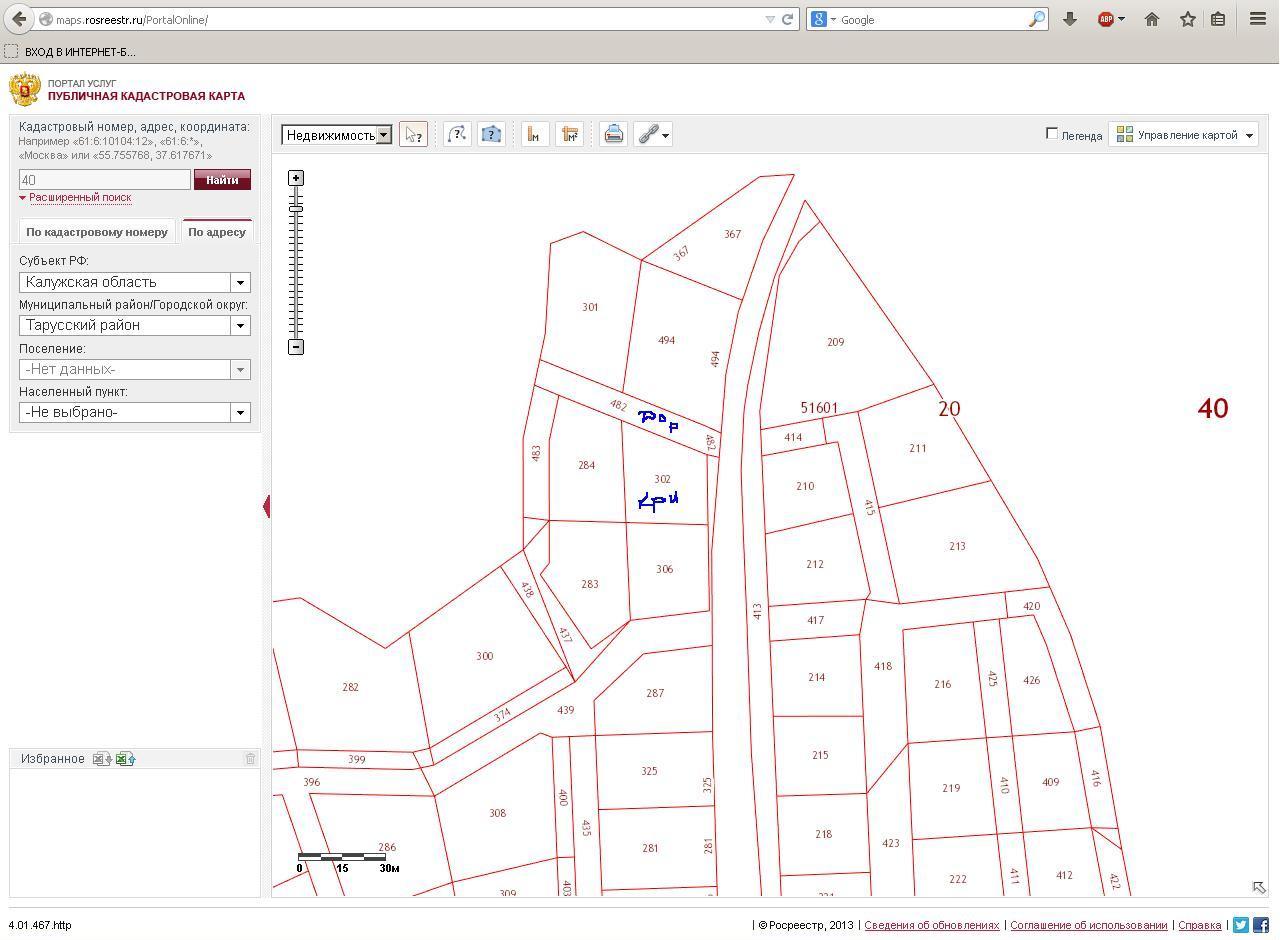Open the Тарусский район district dropdown
1280x940 pixels.
(134, 325)
